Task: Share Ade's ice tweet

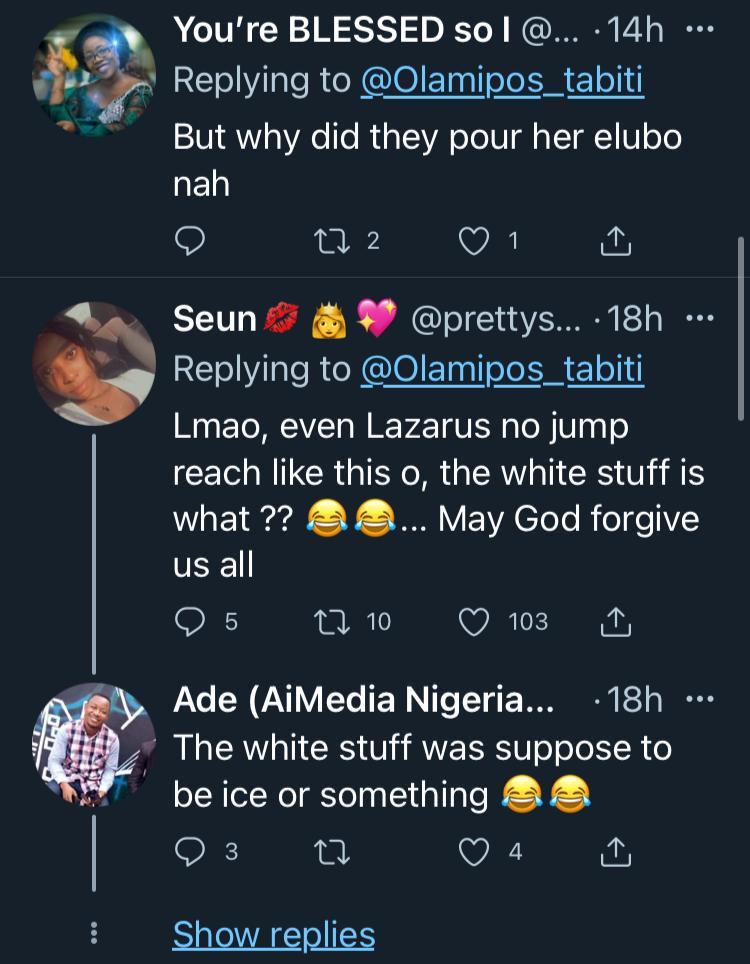Action: [616, 852]
